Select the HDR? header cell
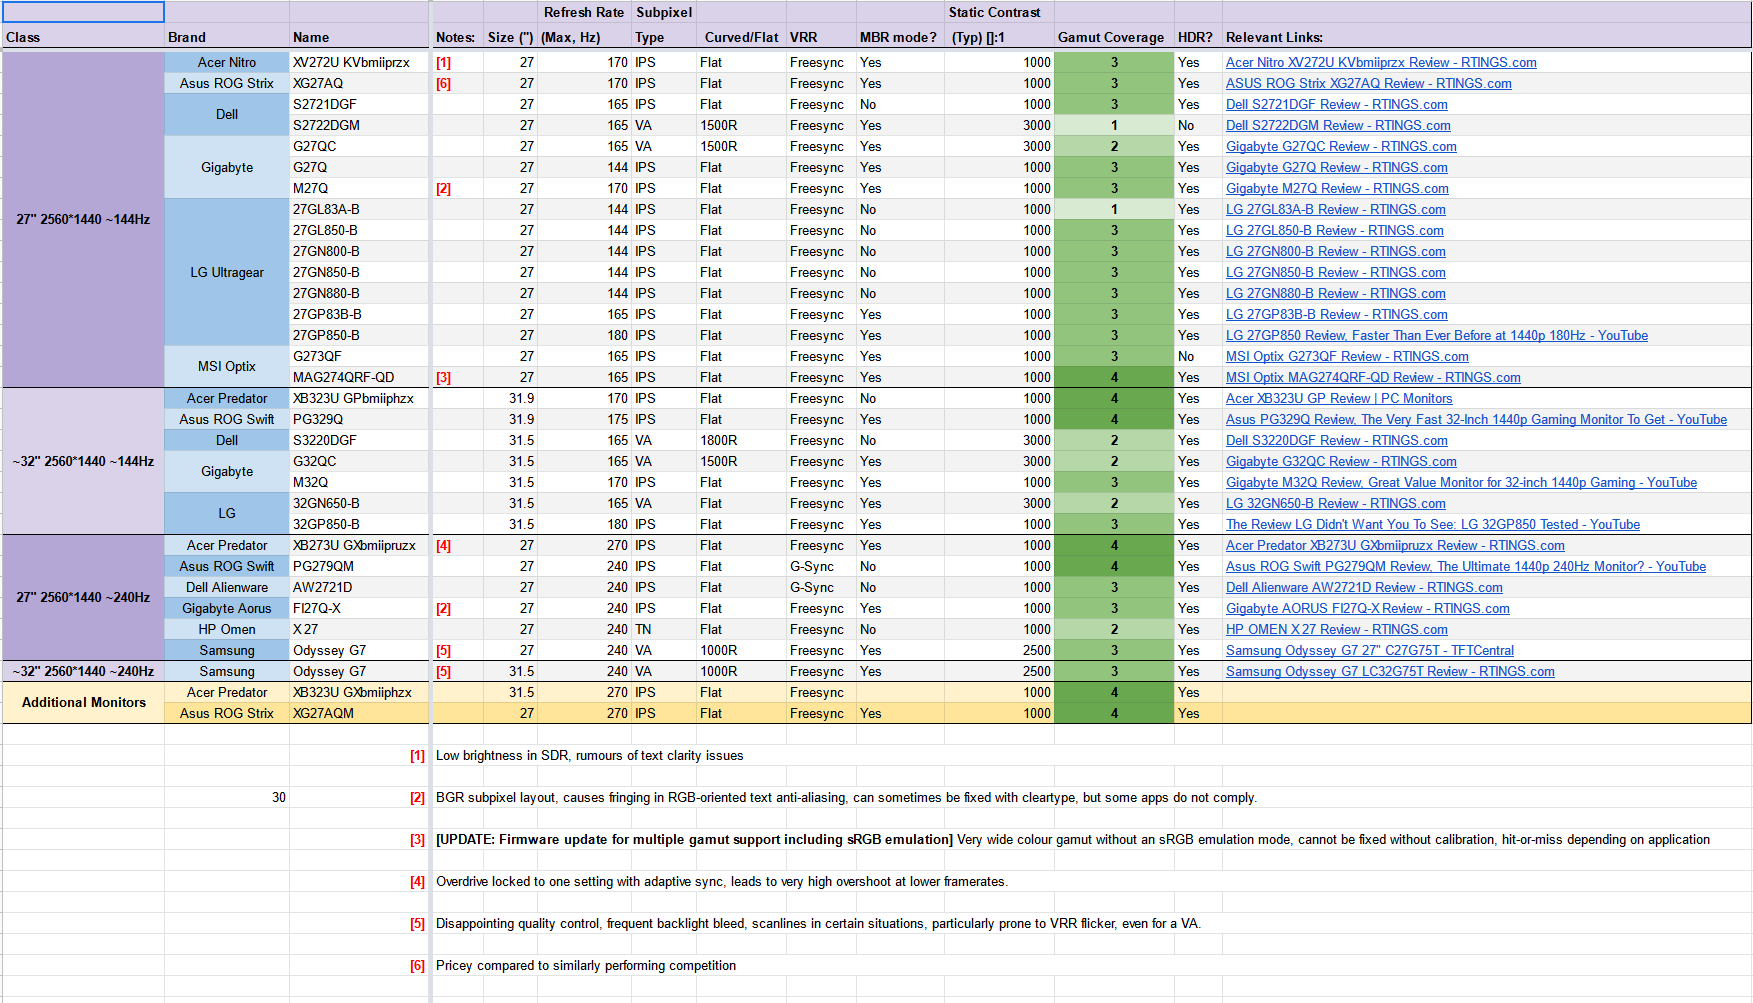Image resolution: width=1753 pixels, height=1003 pixels. 1198,37
